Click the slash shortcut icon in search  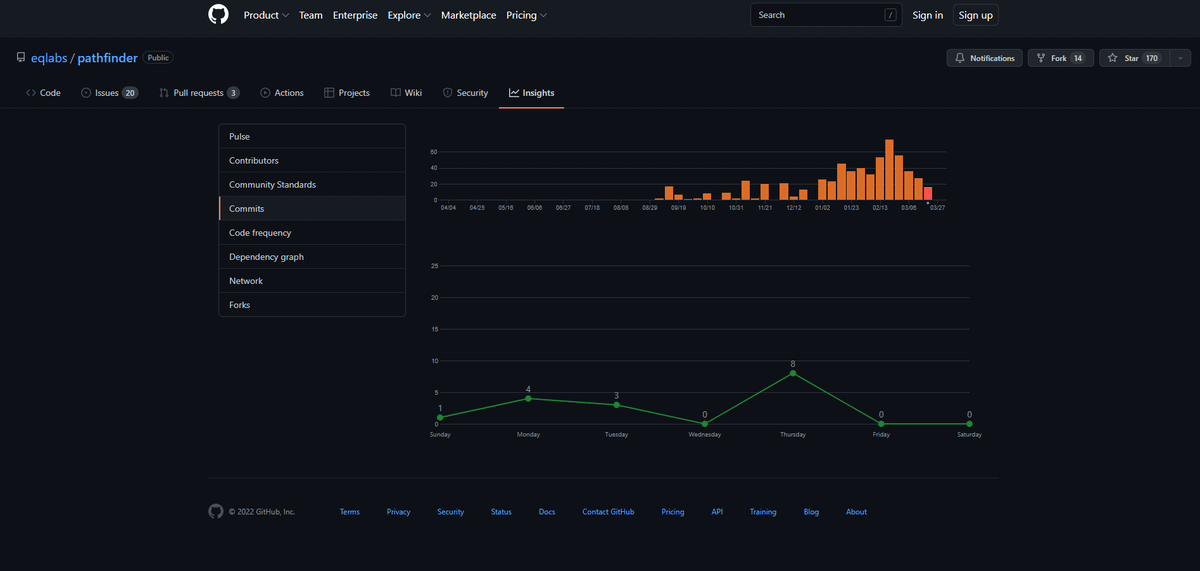click(890, 16)
